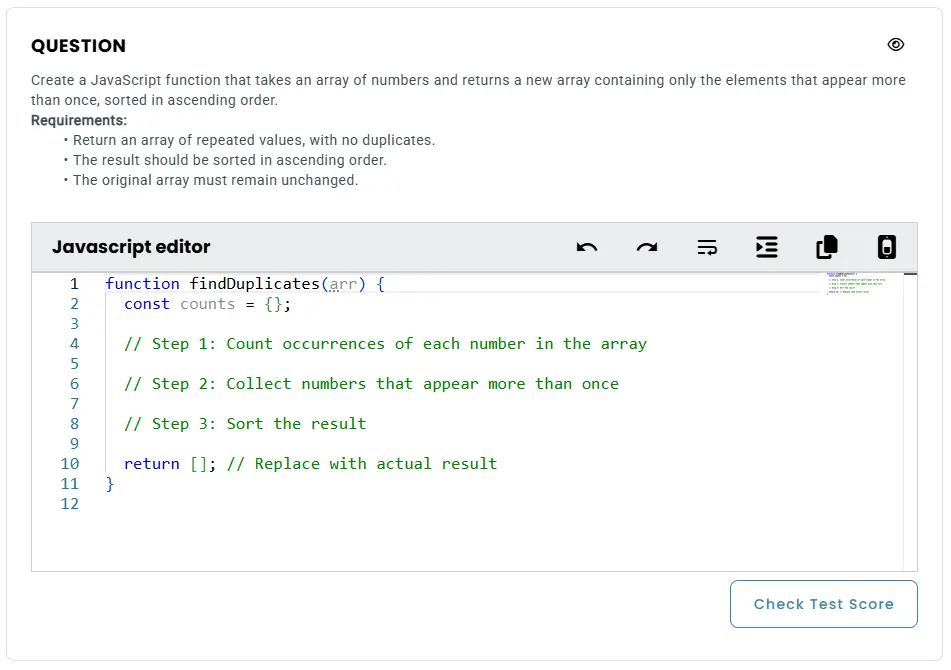Toggle word wrap using the wrap icon
This screenshot has width=951, height=670.
(707, 247)
